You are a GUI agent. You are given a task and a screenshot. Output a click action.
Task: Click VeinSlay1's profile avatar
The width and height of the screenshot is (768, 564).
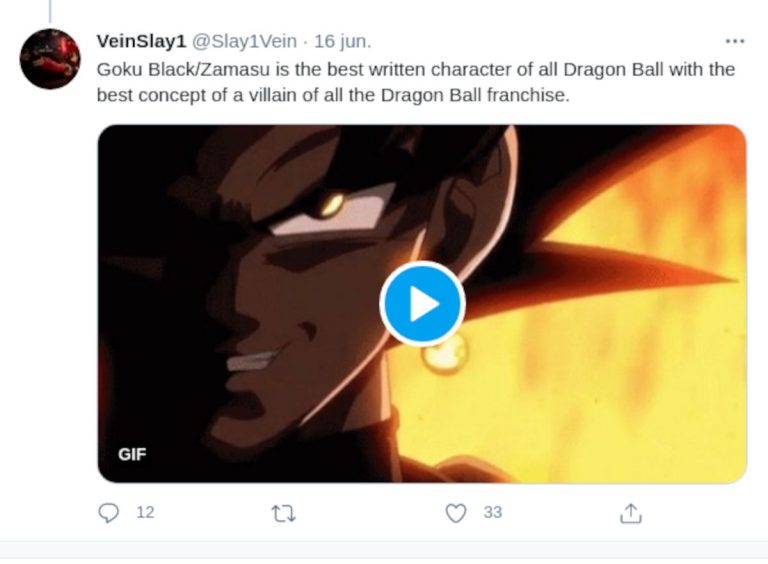coord(50,59)
